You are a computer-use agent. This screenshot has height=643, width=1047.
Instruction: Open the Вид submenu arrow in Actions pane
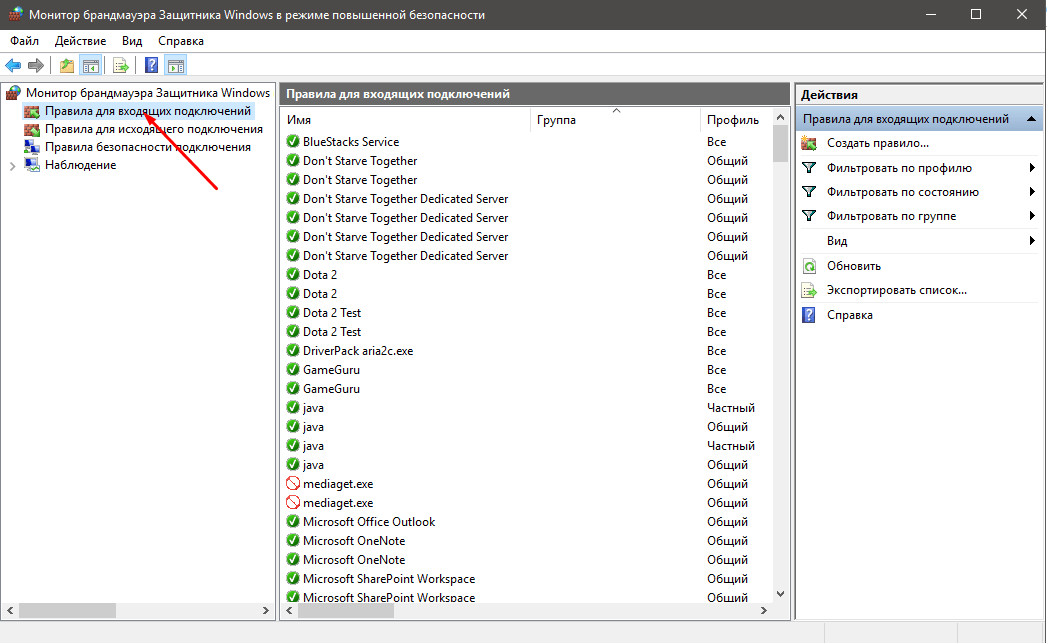1032,240
